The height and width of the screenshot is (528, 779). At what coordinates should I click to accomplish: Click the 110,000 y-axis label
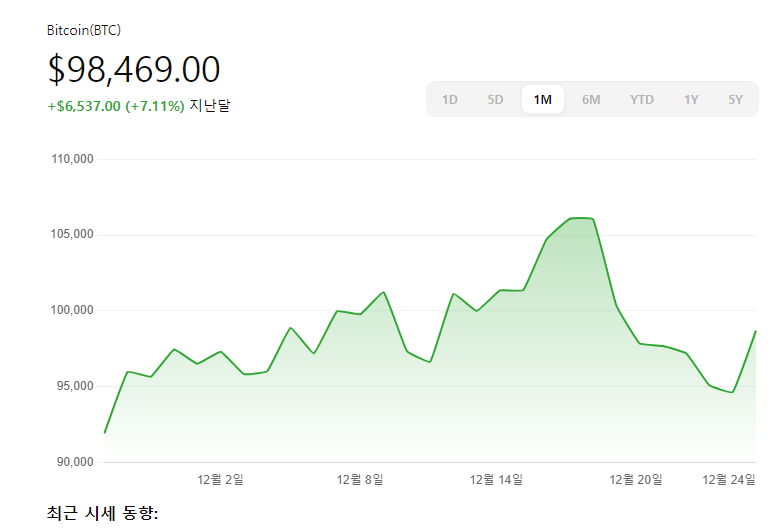click(72, 159)
